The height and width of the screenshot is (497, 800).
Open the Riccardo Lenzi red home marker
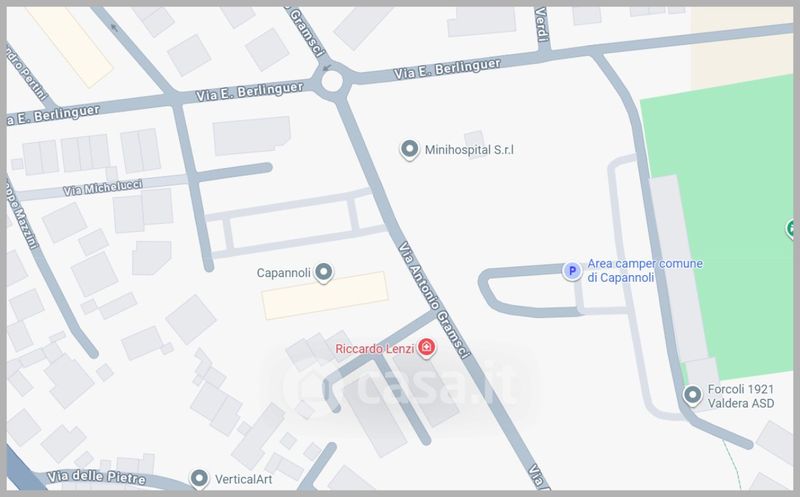427,347
